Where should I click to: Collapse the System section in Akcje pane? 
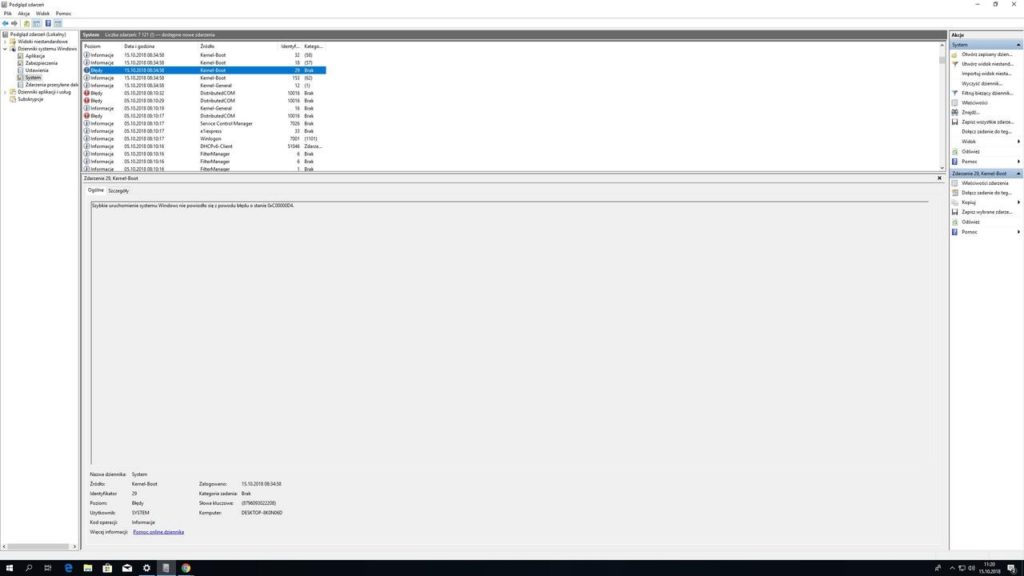pyautogui.click(x=1018, y=44)
